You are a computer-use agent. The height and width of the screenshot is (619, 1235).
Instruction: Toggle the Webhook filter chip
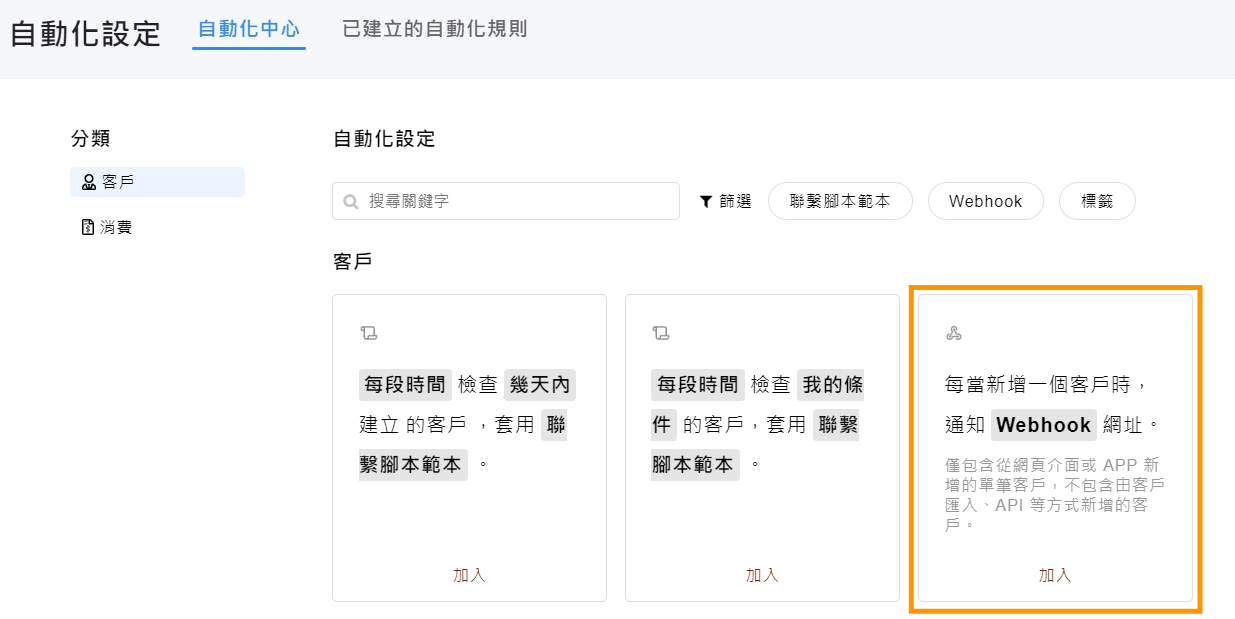click(986, 201)
